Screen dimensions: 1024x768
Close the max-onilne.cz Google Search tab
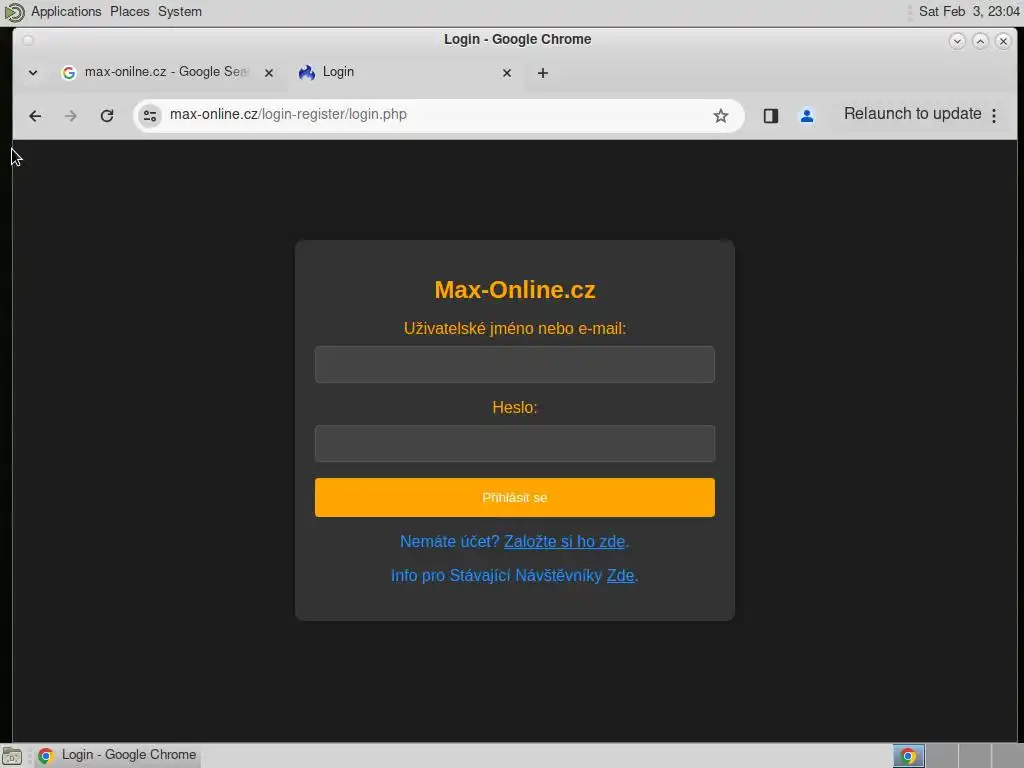(268, 73)
